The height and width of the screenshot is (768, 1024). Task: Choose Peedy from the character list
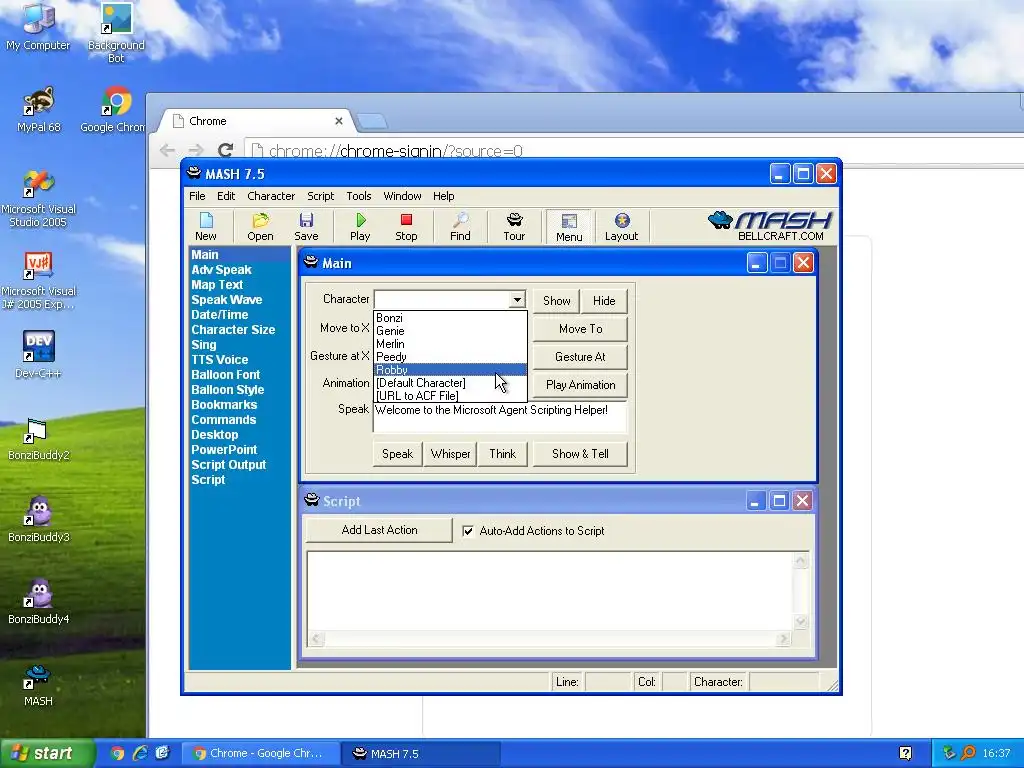[x=450, y=357]
